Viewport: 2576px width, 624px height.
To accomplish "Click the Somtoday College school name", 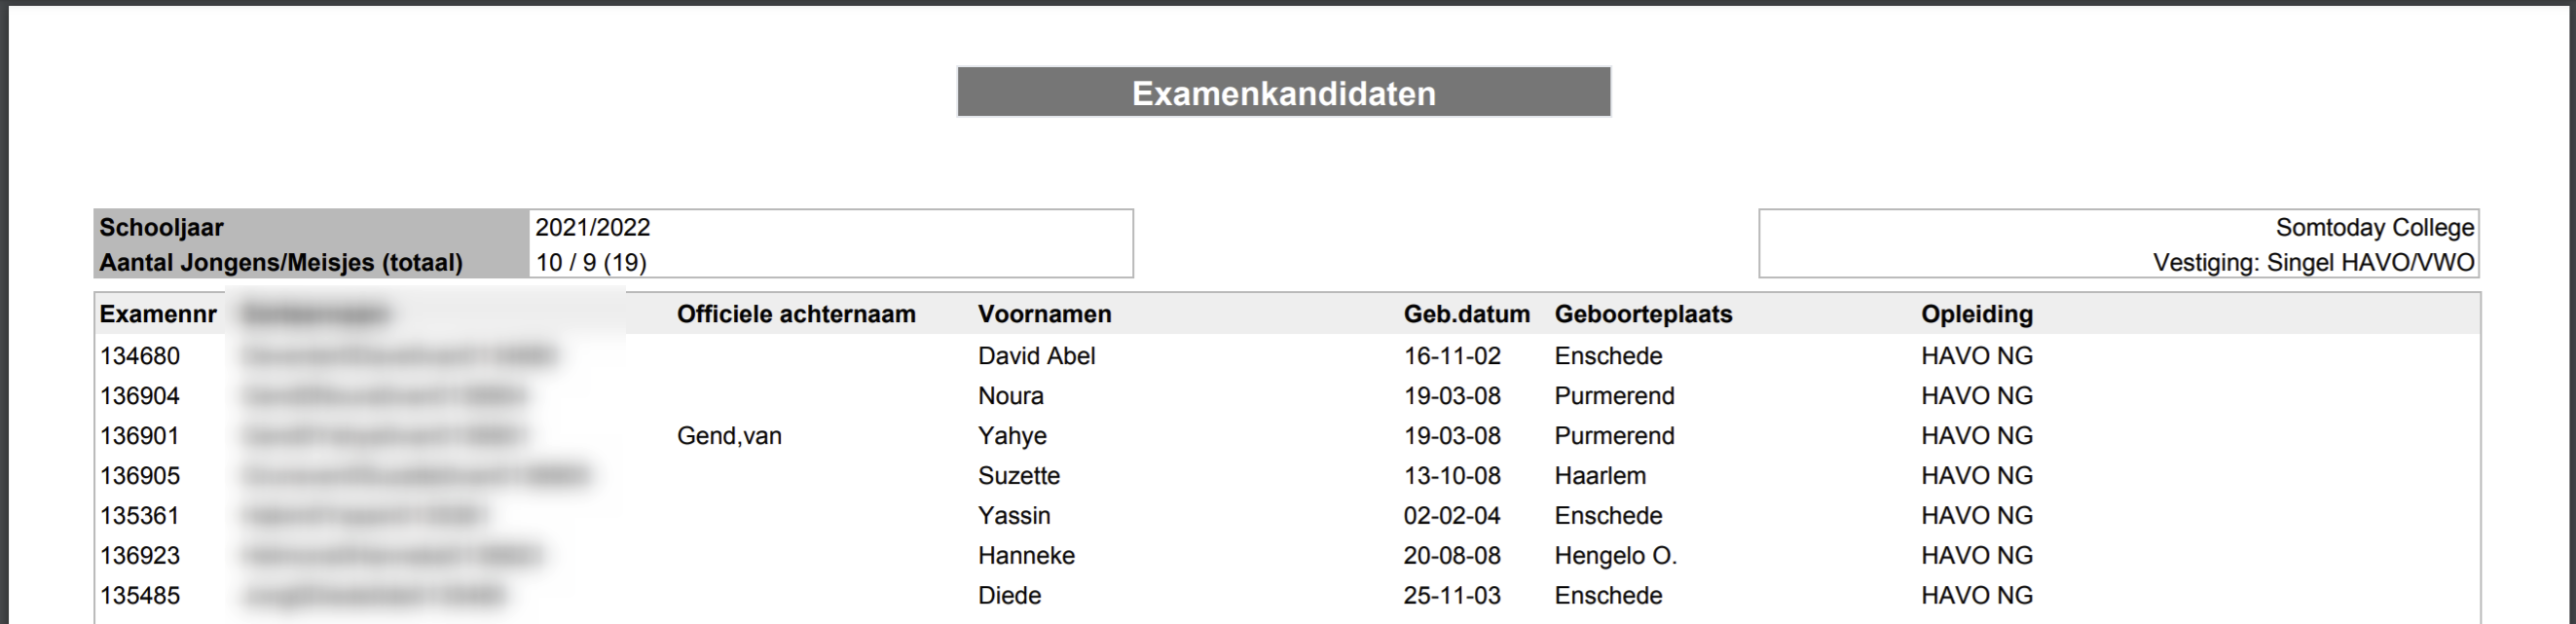I will (x=2374, y=227).
